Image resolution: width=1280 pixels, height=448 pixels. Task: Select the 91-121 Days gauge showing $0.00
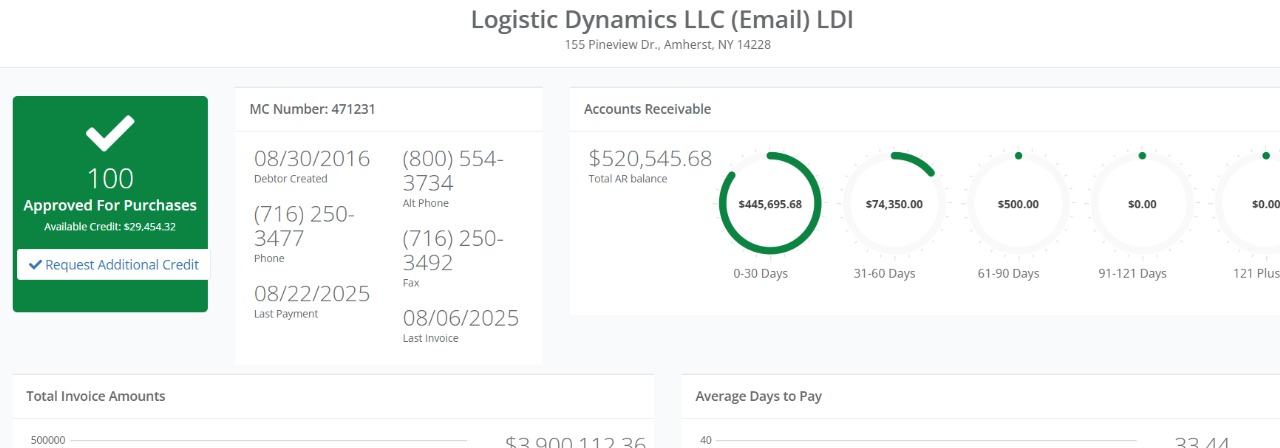[x=1142, y=204]
